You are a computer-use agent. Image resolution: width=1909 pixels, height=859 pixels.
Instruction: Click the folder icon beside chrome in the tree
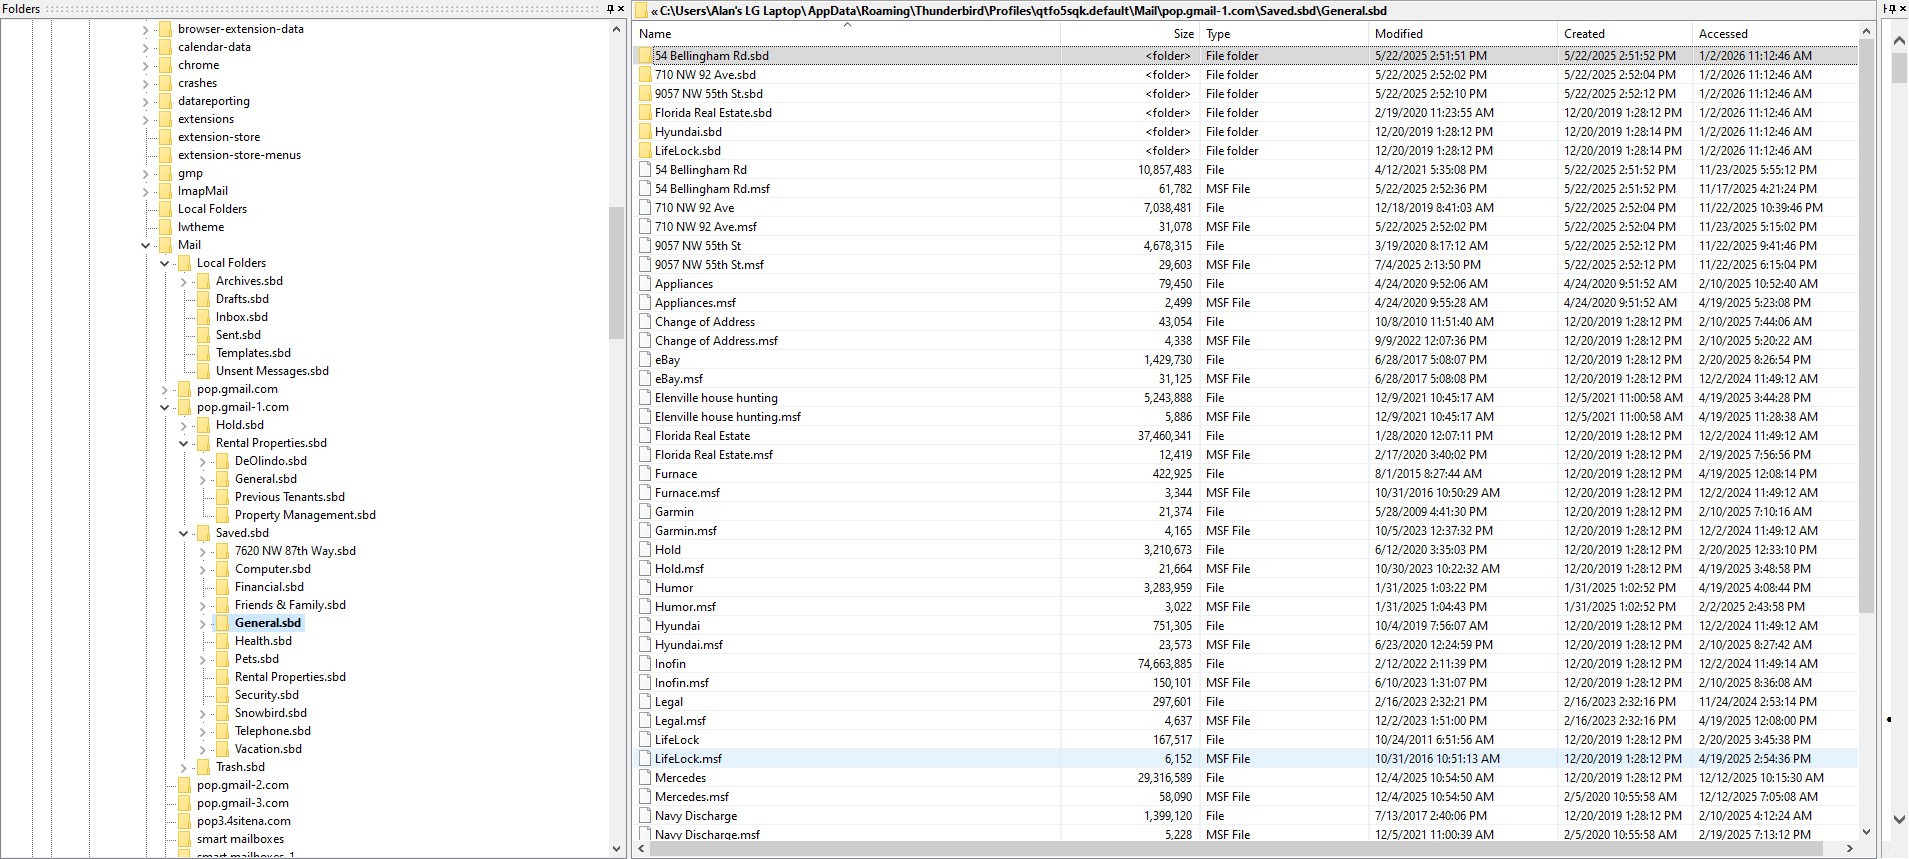(x=166, y=65)
